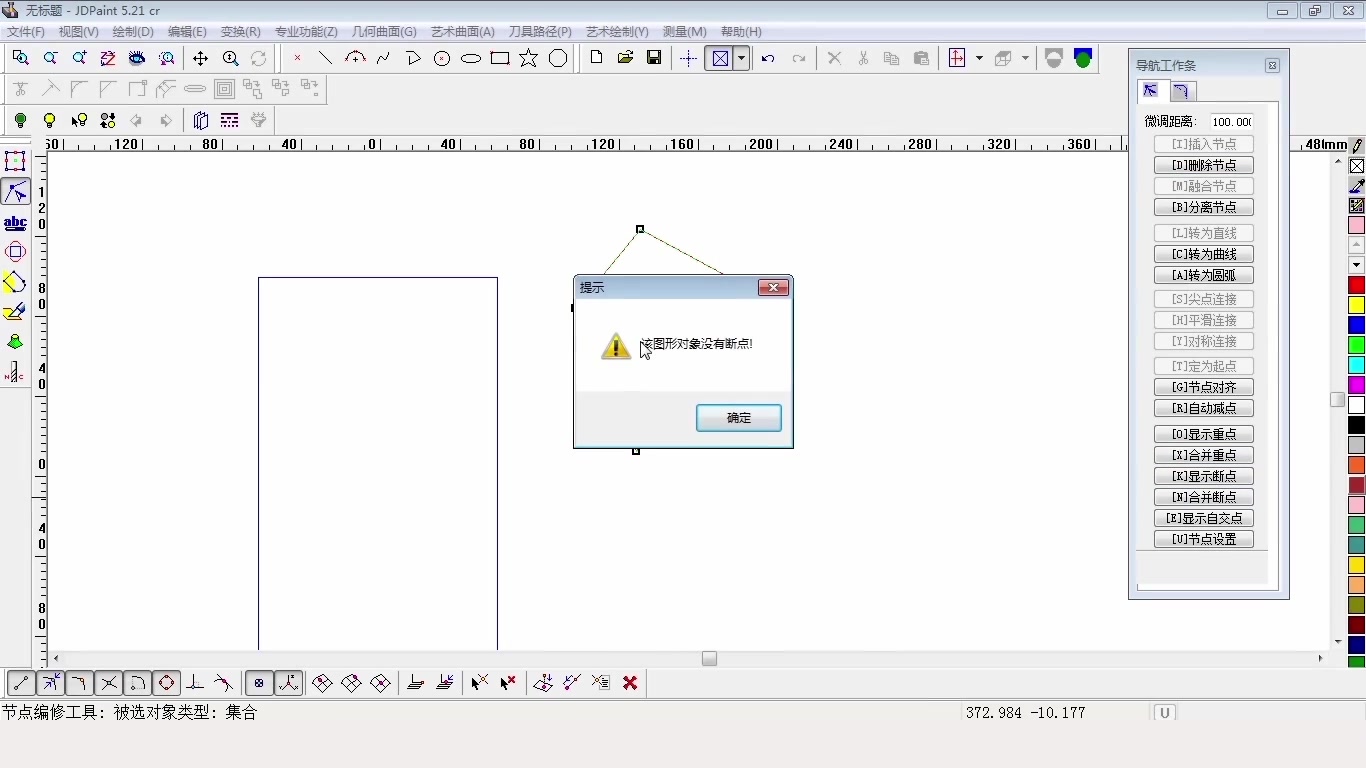Select the ellipse drawing tool
Image resolution: width=1366 pixels, height=768 pixels.
pos(471,58)
